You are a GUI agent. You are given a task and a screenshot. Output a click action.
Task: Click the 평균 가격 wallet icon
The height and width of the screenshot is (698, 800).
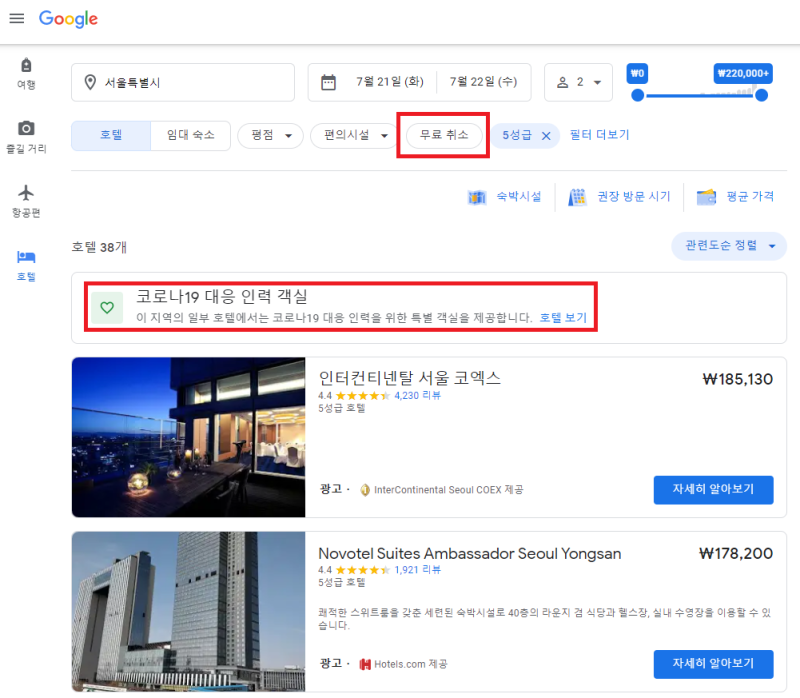tap(707, 197)
